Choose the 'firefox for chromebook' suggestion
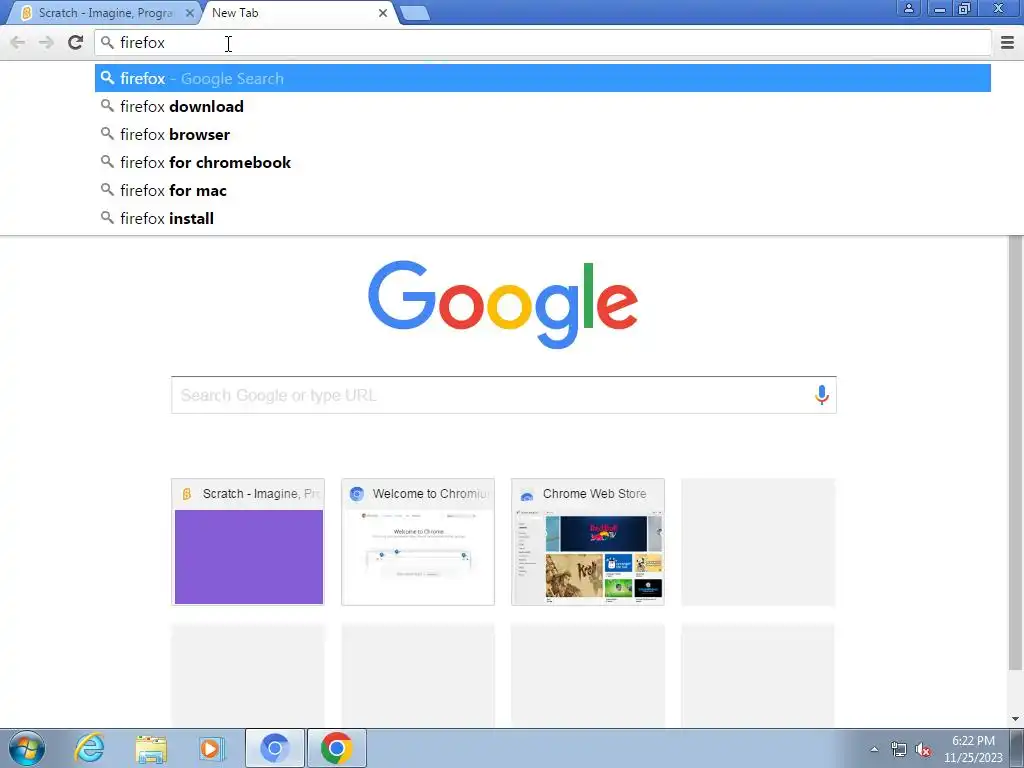This screenshot has width=1024, height=768. point(543,163)
